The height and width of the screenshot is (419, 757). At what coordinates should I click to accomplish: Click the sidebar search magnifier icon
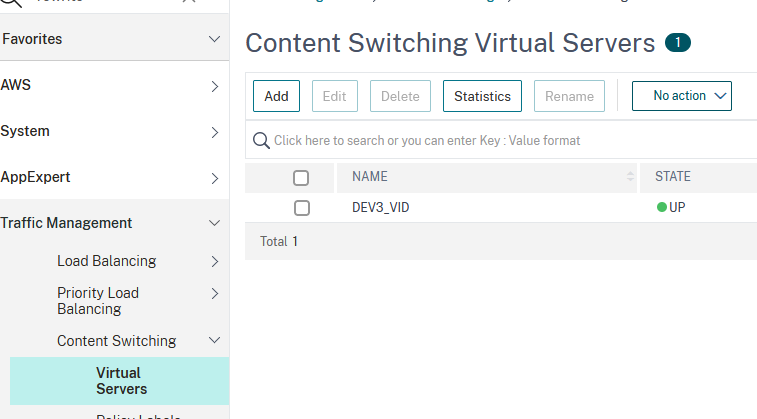point(12,3)
